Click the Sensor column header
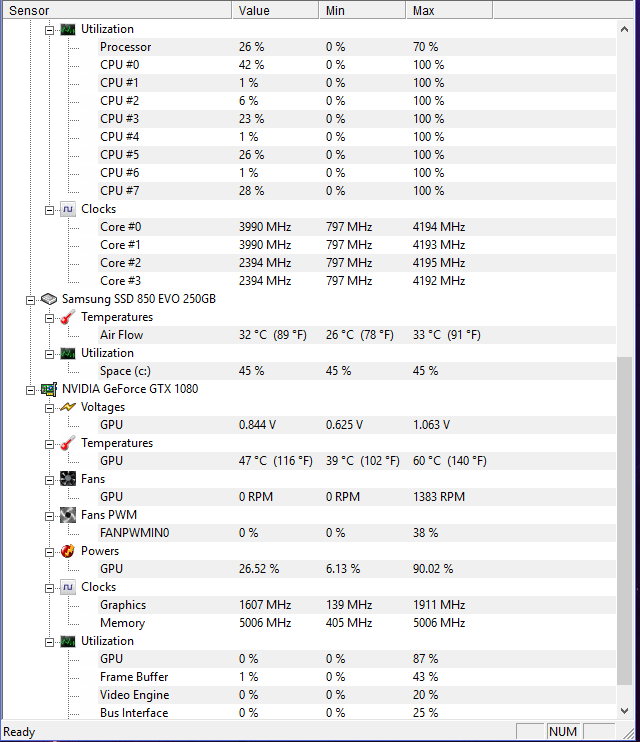Image resolution: width=640 pixels, height=742 pixels. pos(117,10)
